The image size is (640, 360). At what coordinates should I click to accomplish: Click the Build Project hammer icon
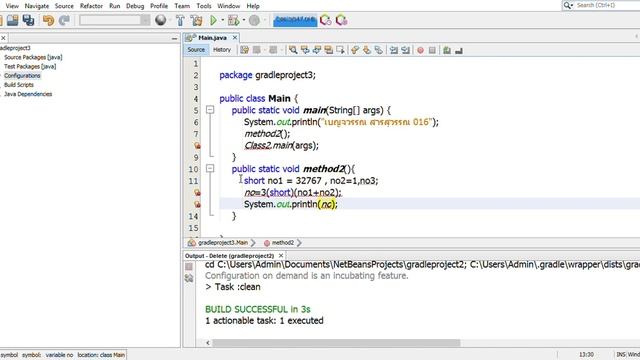point(180,20)
